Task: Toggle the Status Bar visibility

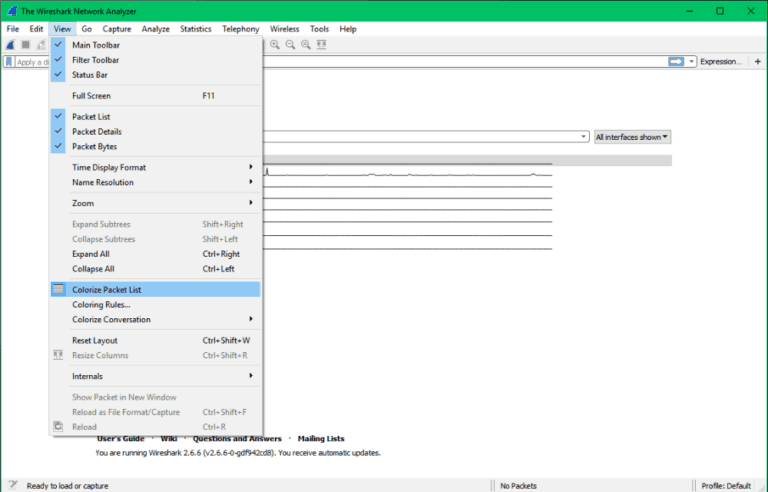Action: [155, 74]
